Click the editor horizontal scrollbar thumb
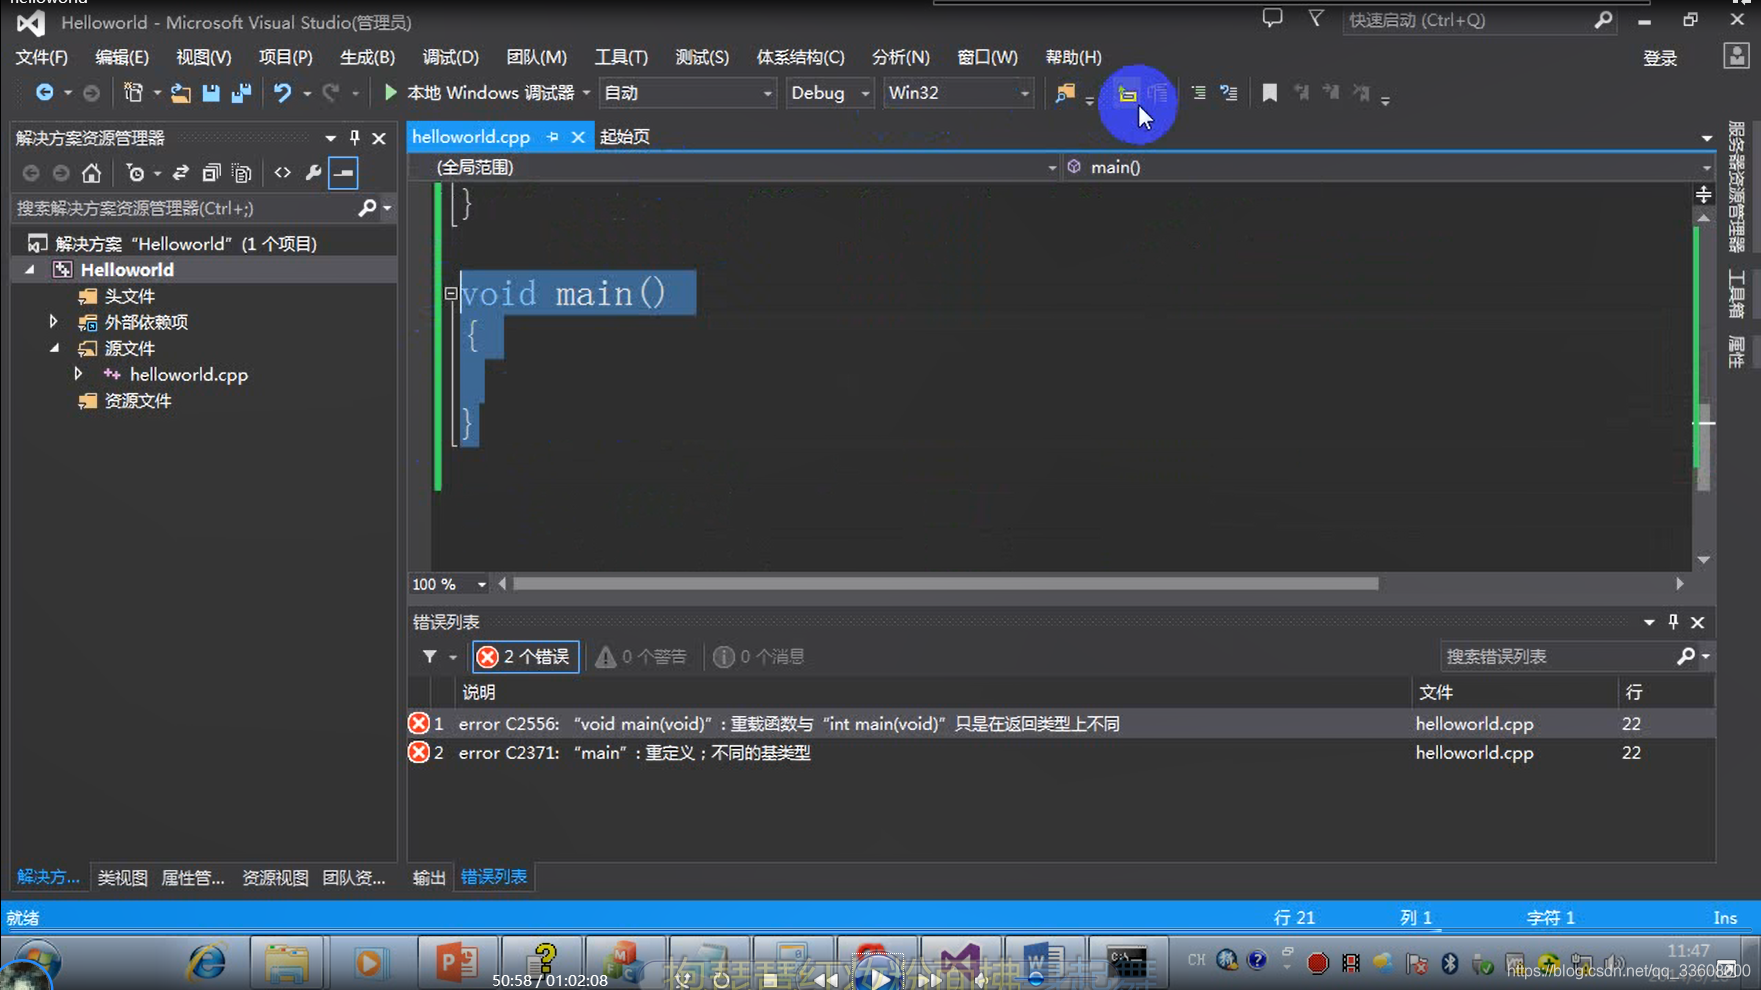The height and width of the screenshot is (990, 1761). click(945, 584)
